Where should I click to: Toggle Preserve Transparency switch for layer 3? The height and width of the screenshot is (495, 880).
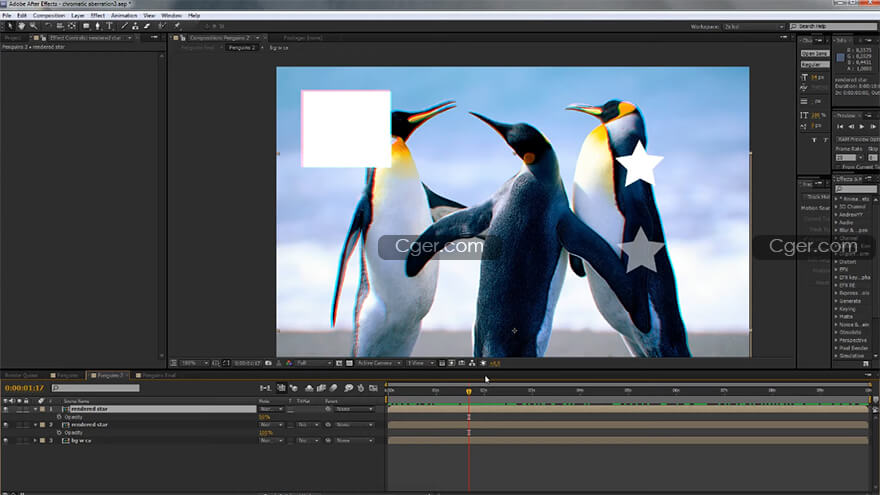coord(291,441)
